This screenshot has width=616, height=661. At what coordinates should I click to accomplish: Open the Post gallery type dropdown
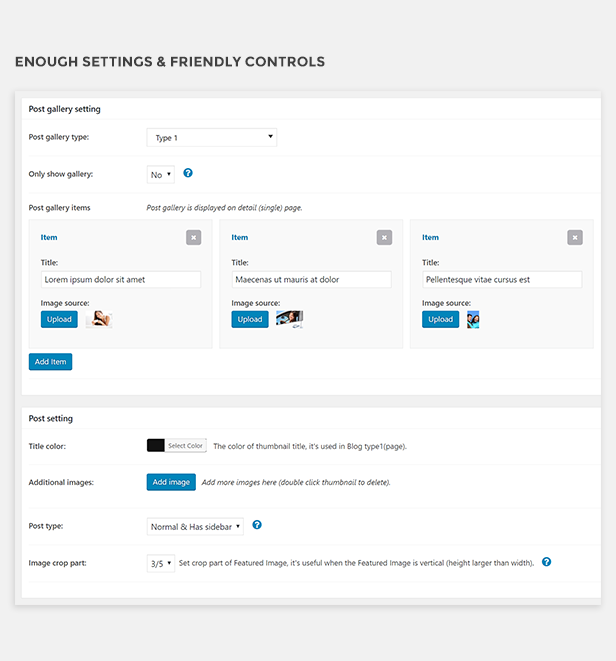tap(212, 137)
